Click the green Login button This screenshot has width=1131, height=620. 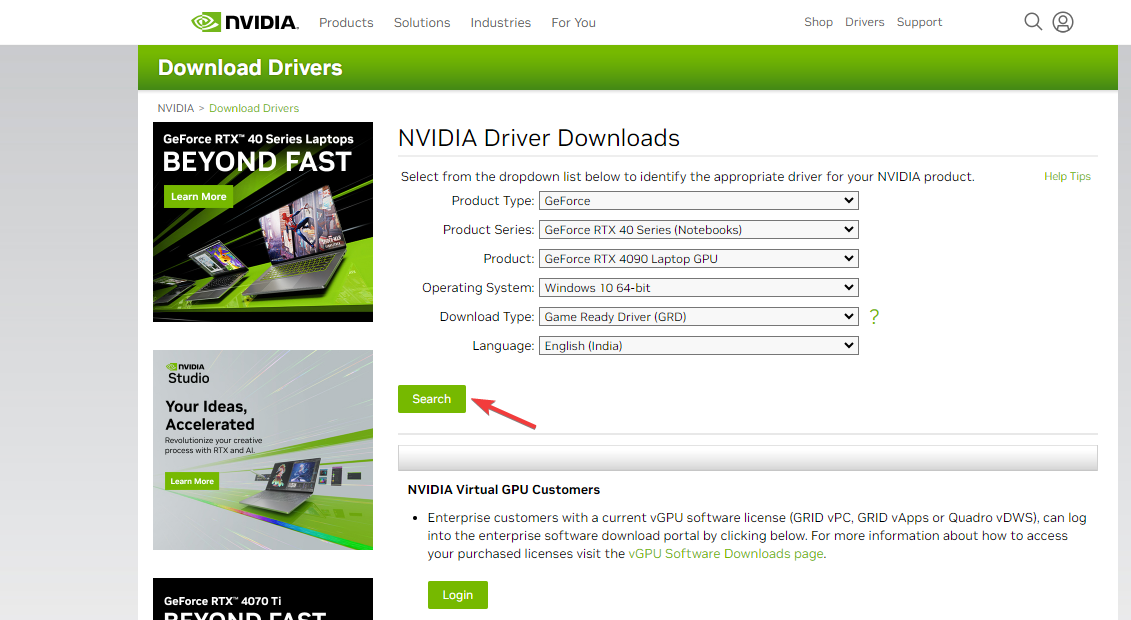click(458, 595)
